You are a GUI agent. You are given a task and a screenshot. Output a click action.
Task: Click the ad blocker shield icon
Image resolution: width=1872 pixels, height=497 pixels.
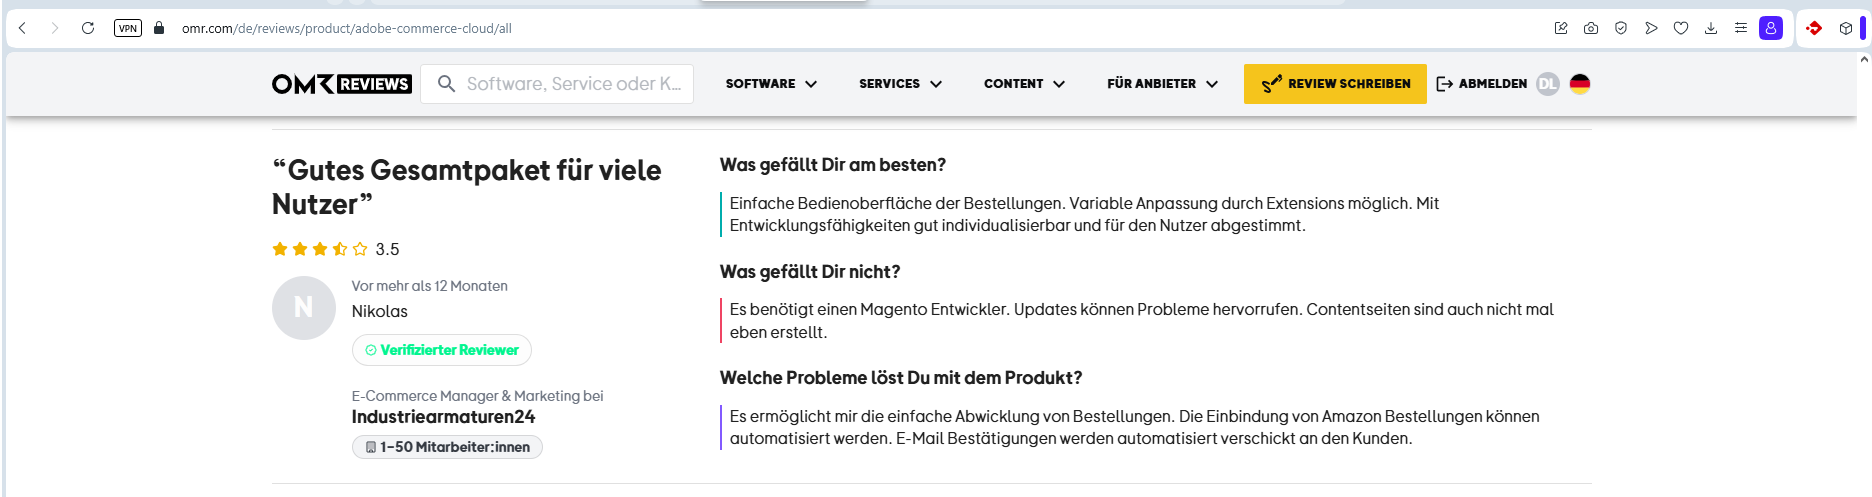pos(1621,28)
